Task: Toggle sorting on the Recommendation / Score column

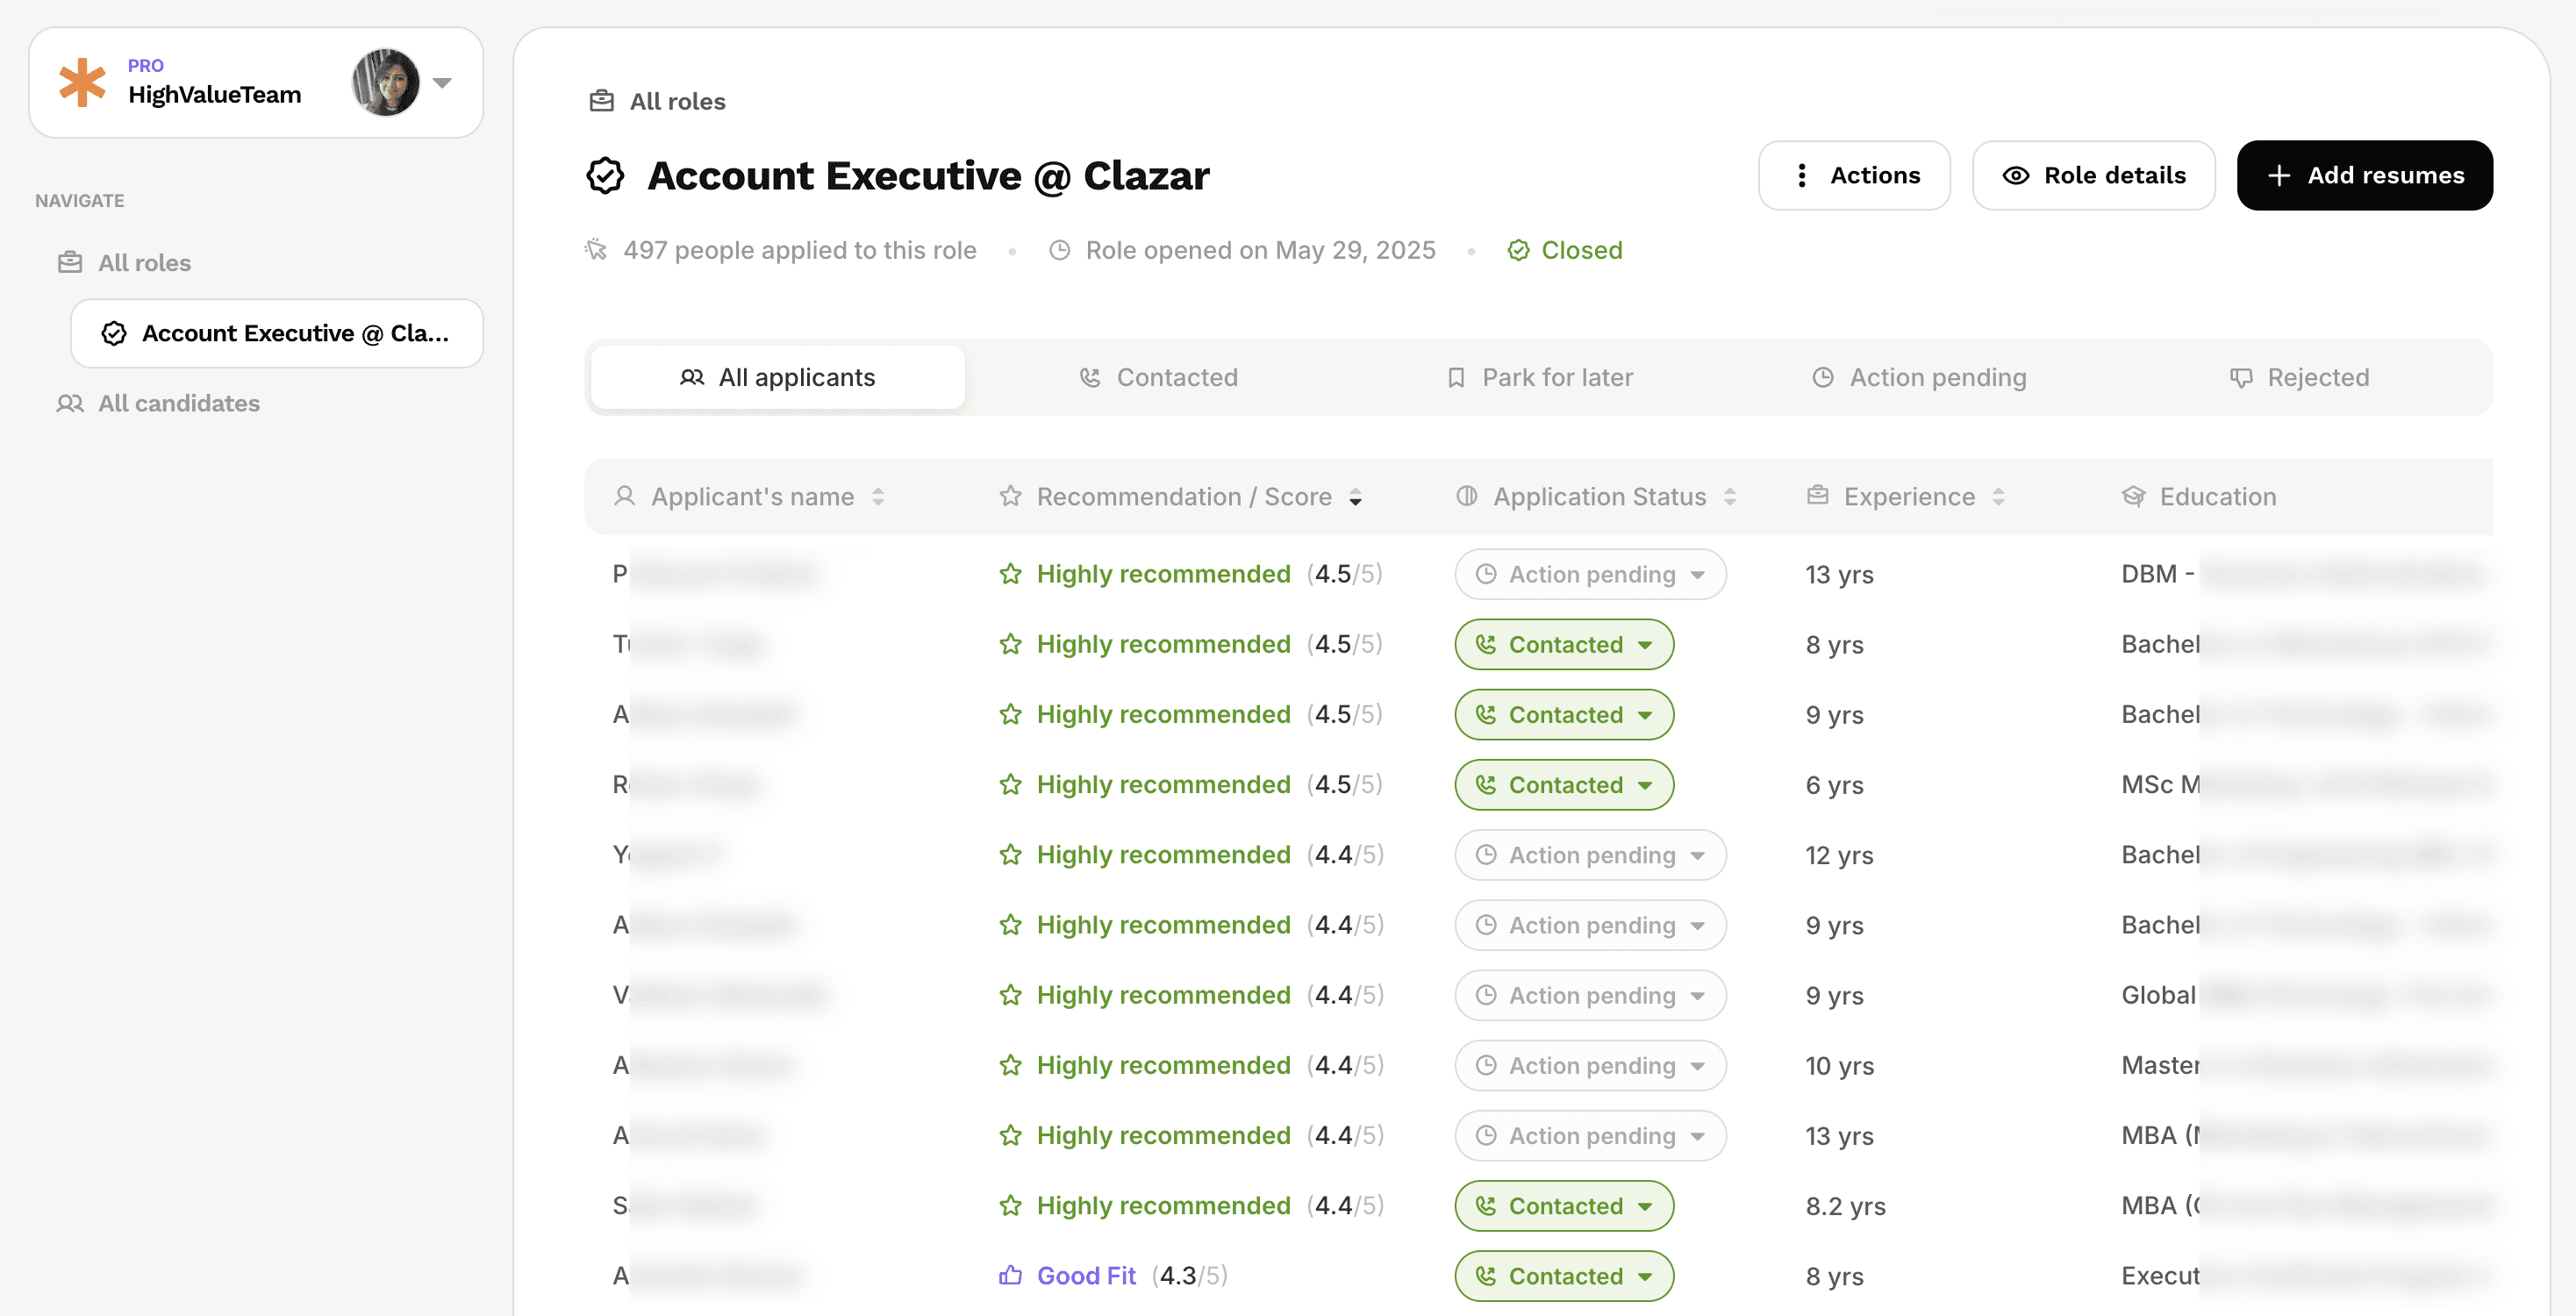Action: (1356, 497)
